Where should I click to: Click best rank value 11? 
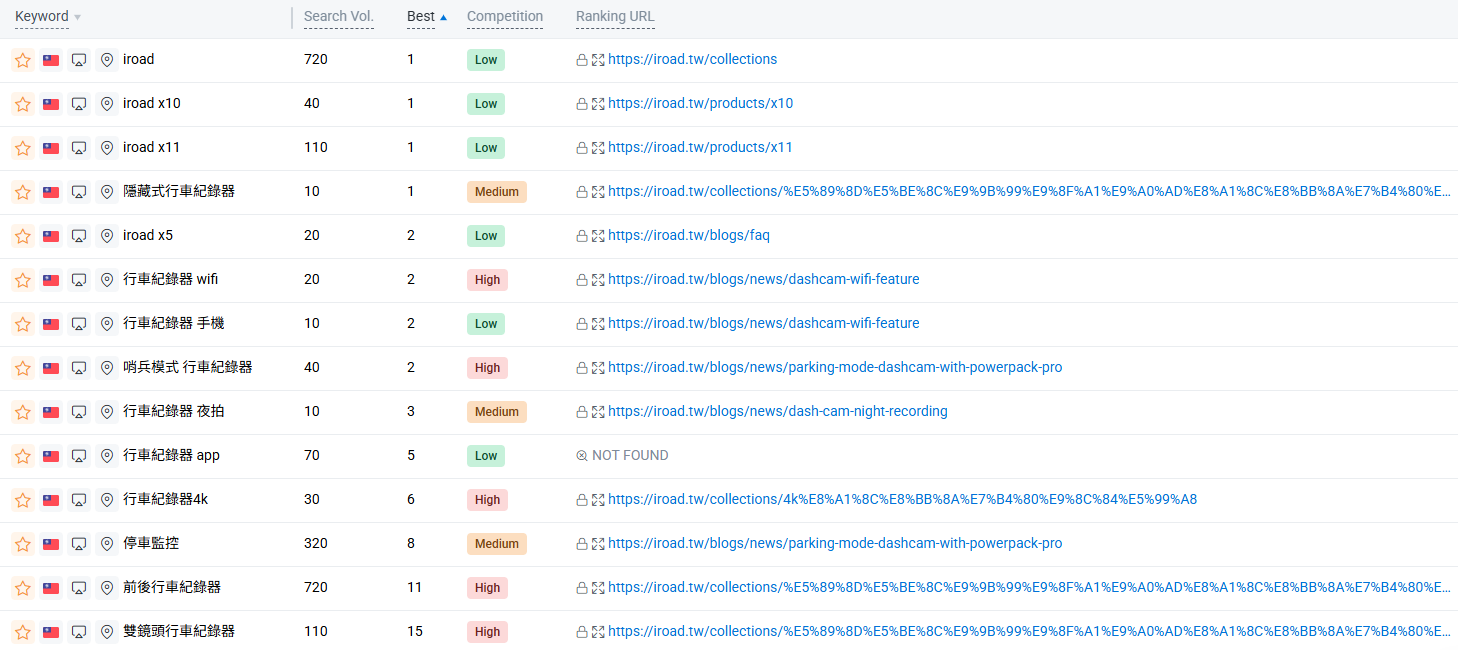point(415,588)
